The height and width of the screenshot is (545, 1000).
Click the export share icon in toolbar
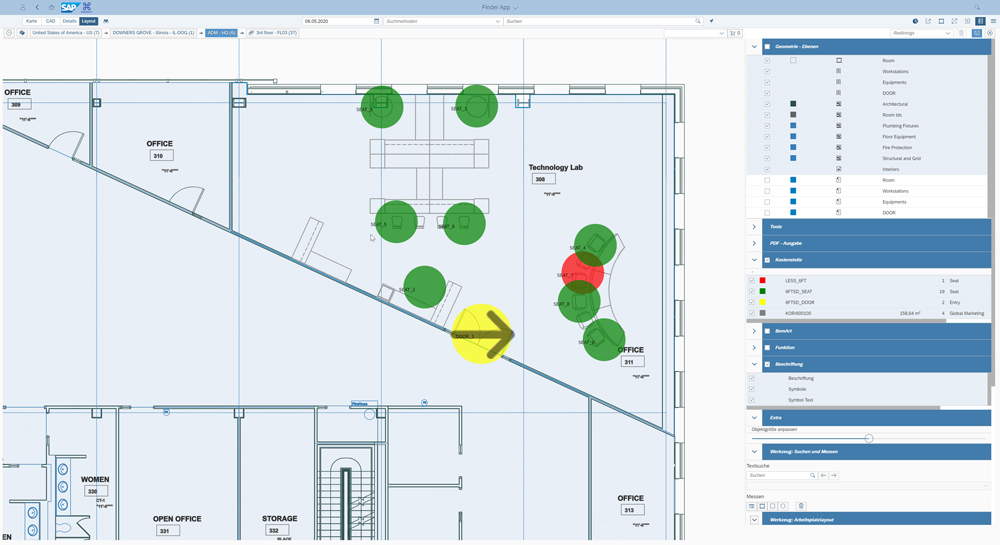[x=928, y=21]
